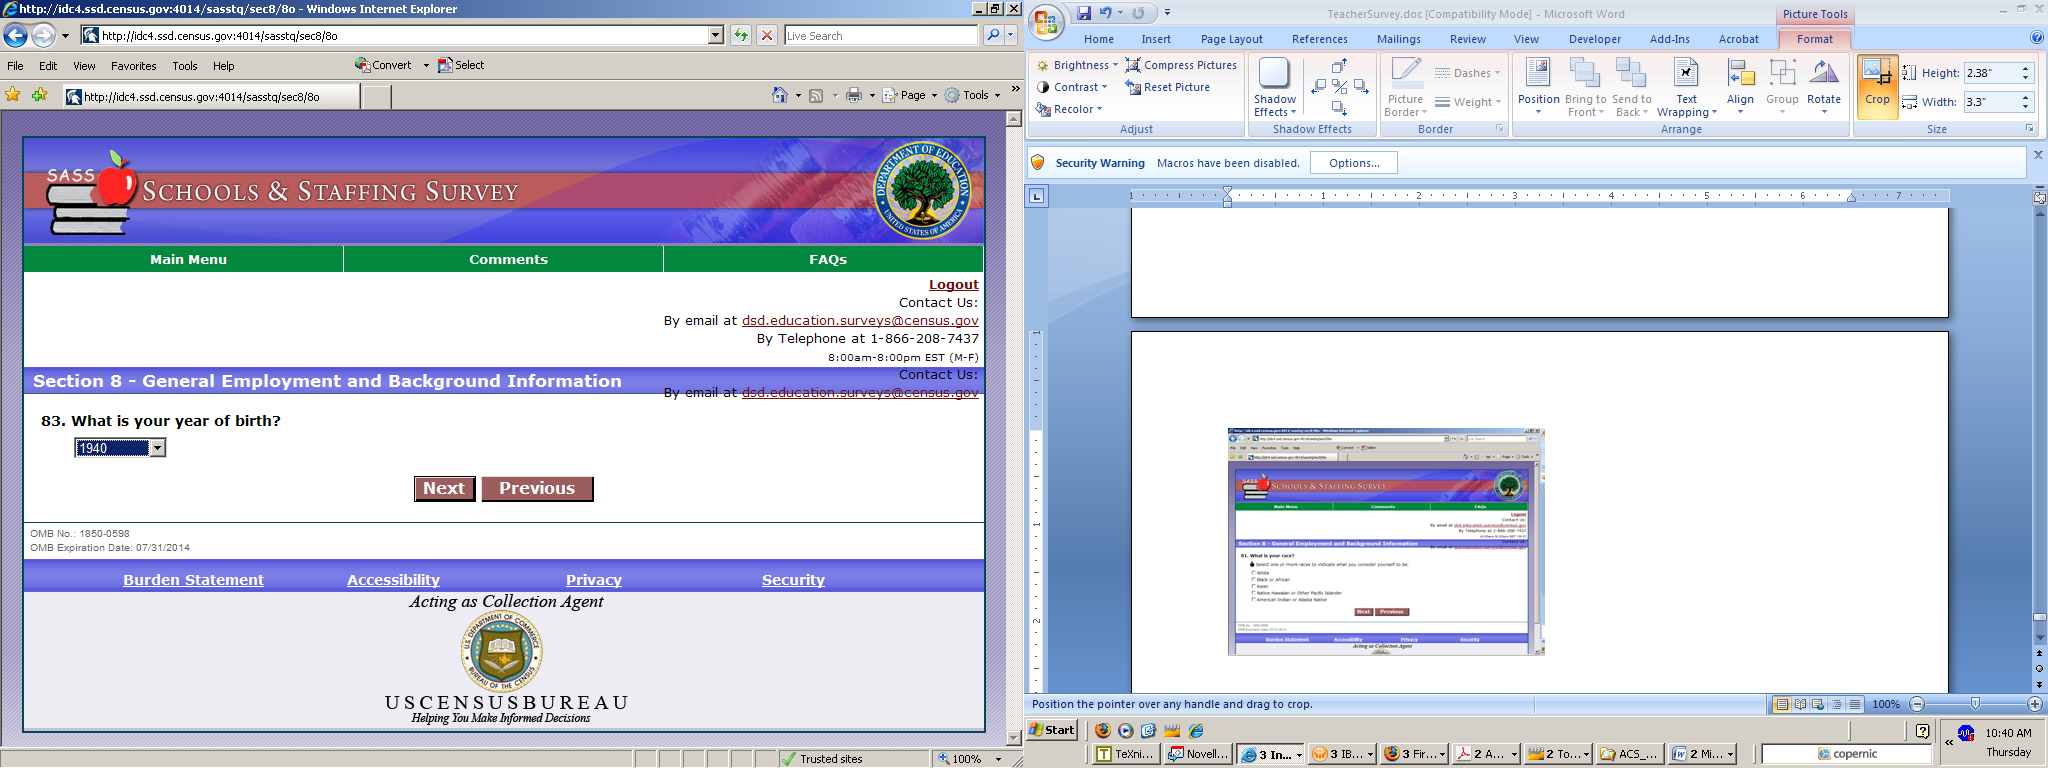Expand the IE address bar dropdown
The width and height of the screenshot is (2048, 768).
tap(715, 35)
